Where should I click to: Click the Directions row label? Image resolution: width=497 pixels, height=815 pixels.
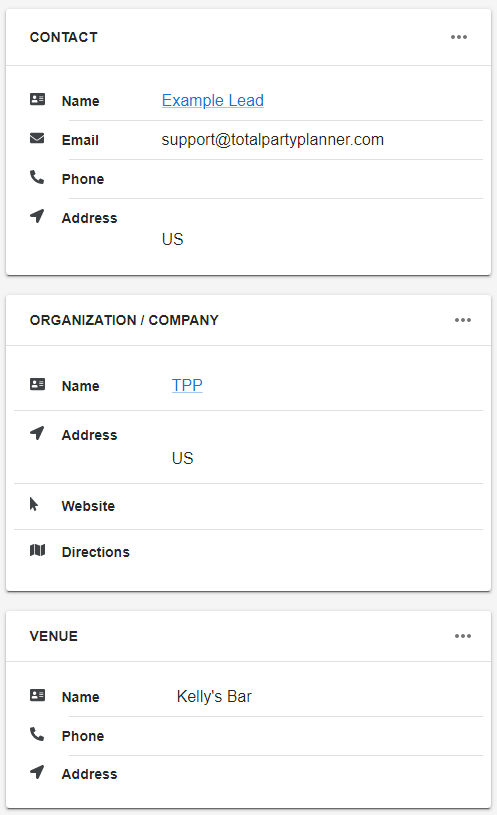[96, 552]
